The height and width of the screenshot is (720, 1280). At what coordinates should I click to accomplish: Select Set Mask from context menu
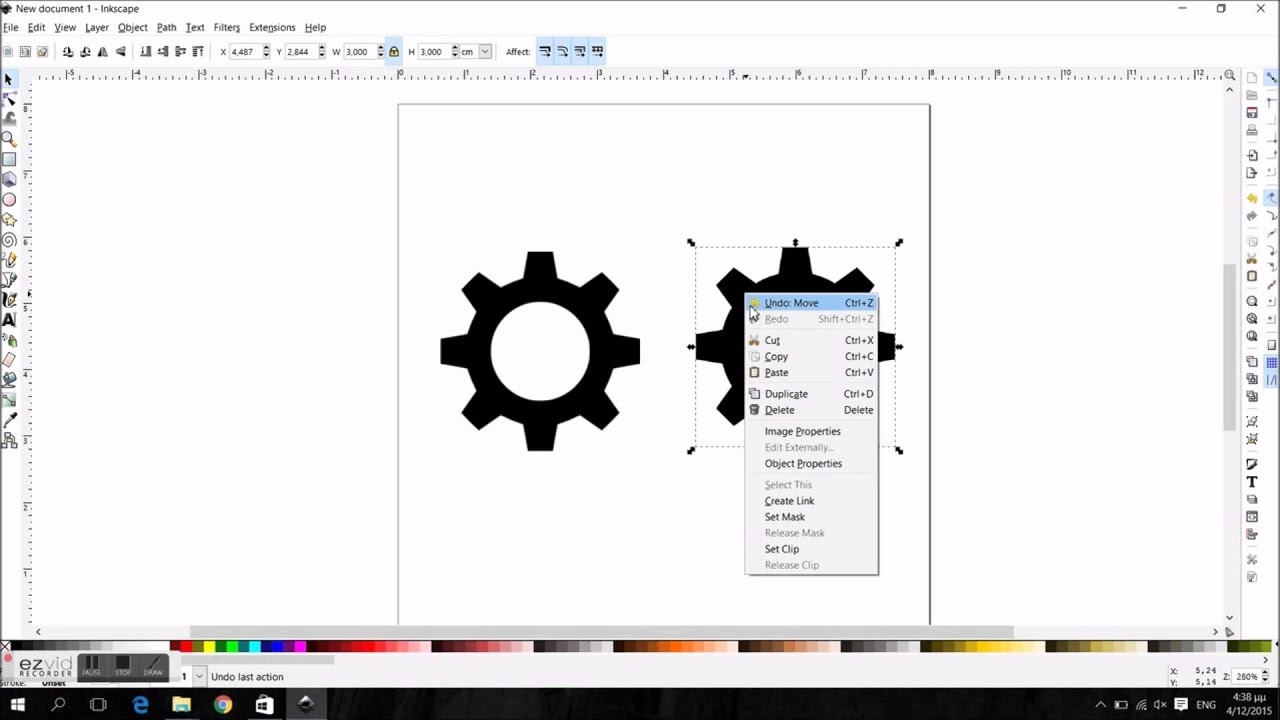[x=784, y=517]
